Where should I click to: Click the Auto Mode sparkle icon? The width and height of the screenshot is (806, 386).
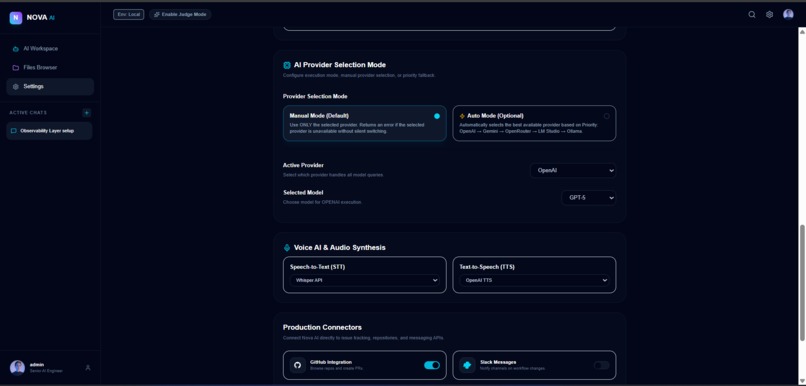click(462, 116)
